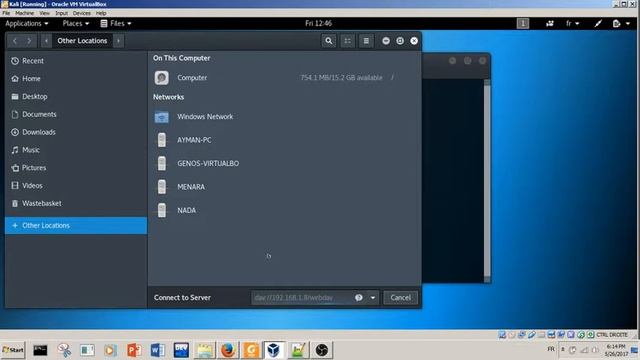This screenshot has height=360, width=640.
Task: Open Word from taskbar
Action: (158, 350)
